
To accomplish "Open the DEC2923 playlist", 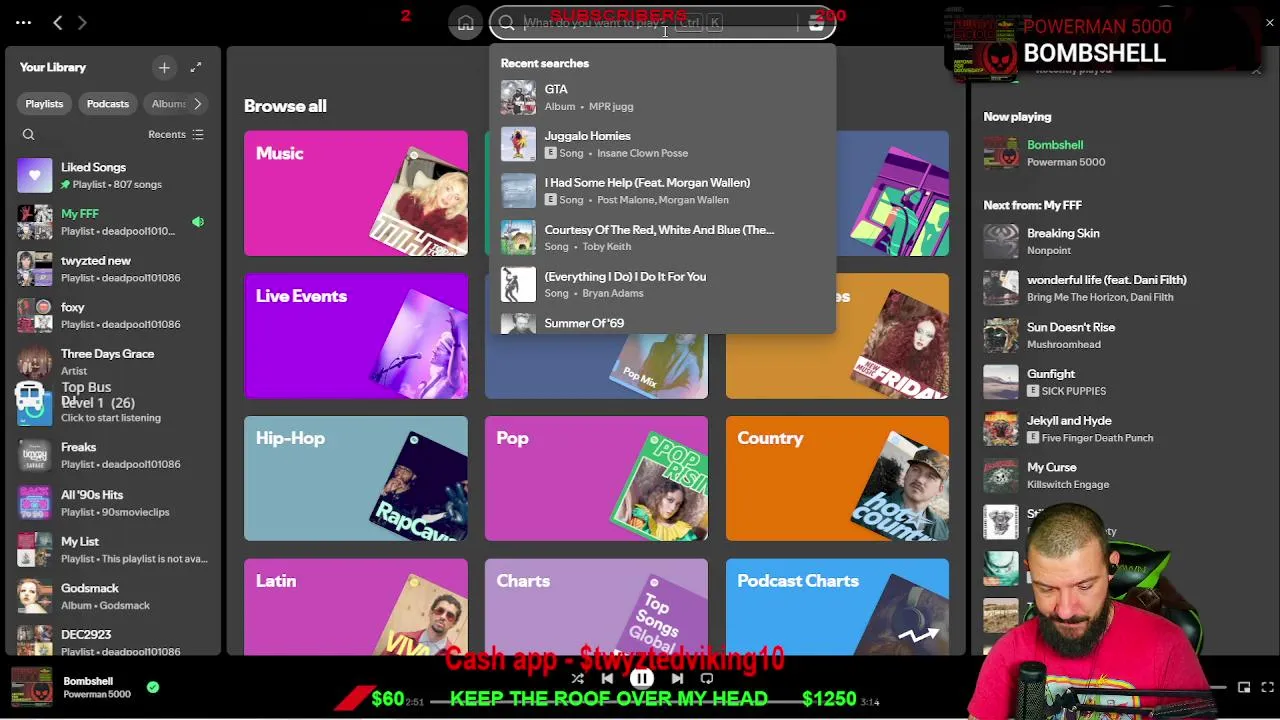I will [111, 642].
